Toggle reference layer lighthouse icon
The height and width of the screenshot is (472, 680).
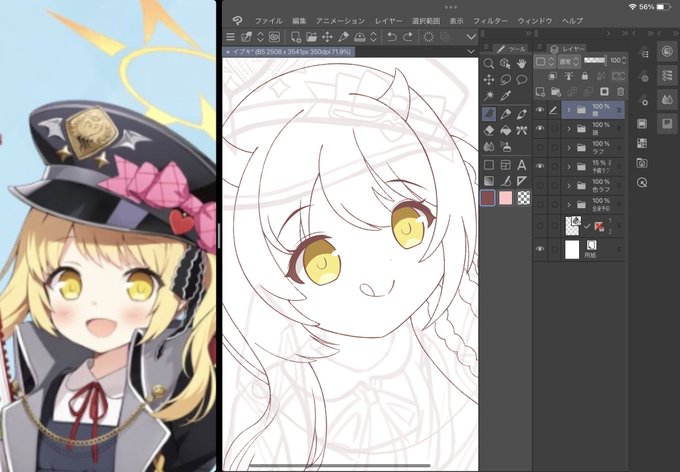[x=569, y=76]
